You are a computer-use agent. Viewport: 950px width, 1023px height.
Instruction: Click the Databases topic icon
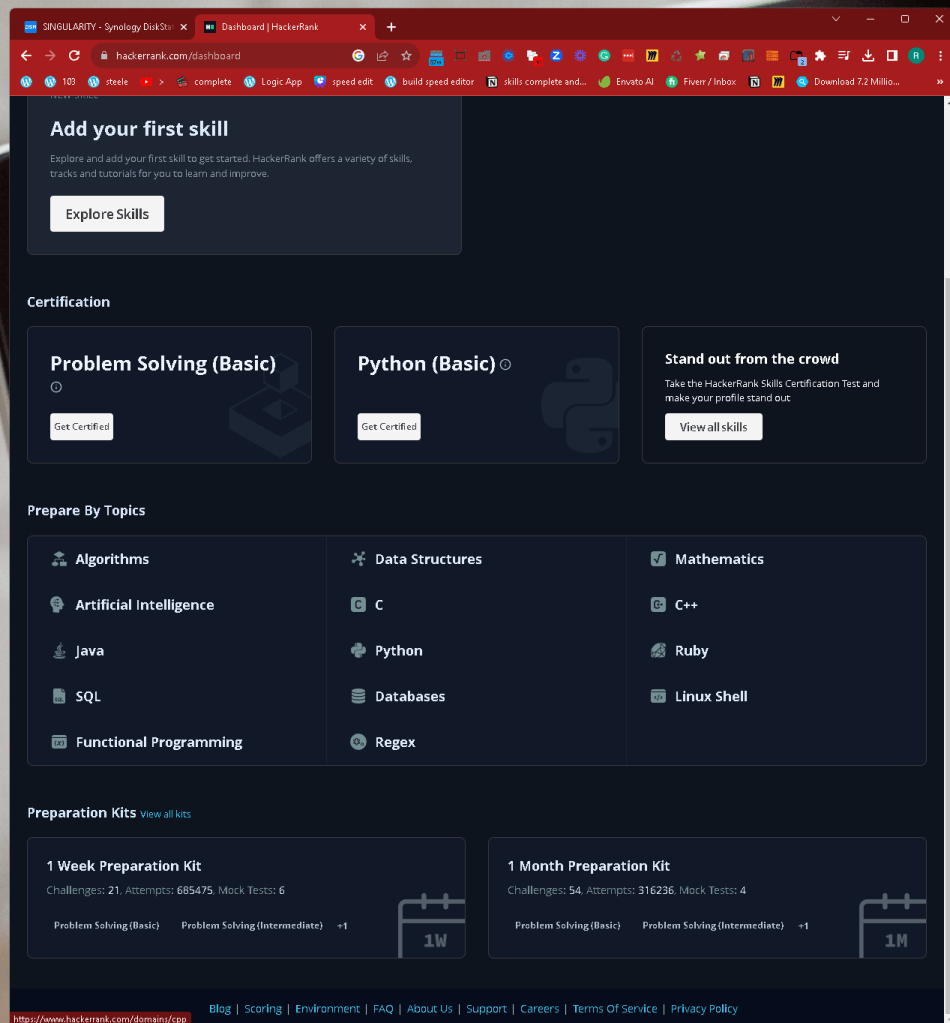358,696
